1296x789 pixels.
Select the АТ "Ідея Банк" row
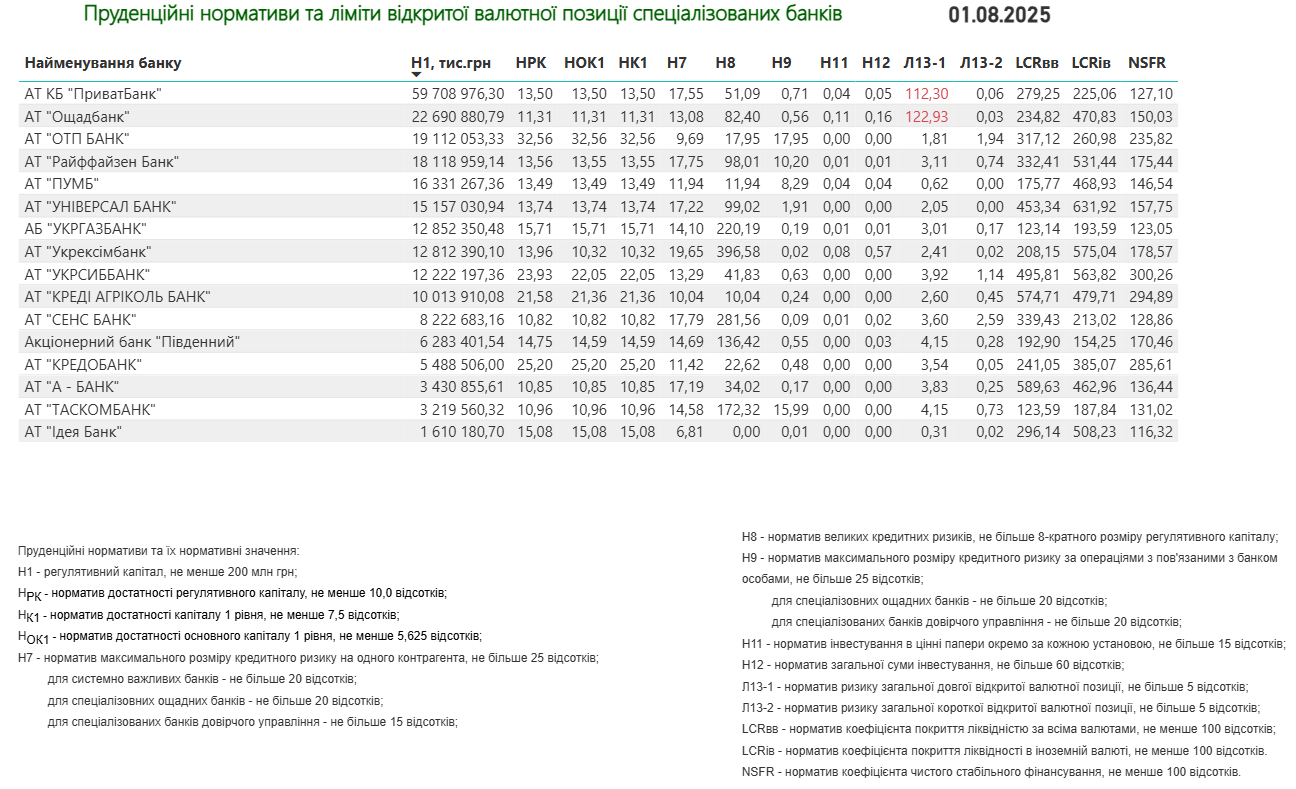[x=73, y=432]
